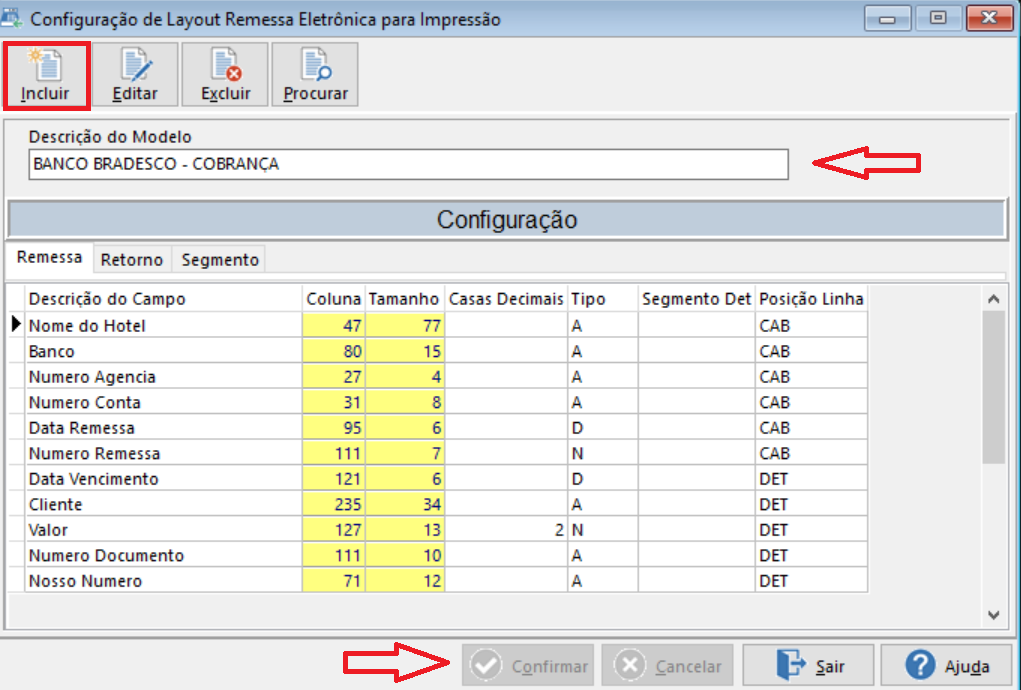
Task: Click the Cancelar button
Action: tap(666, 664)
